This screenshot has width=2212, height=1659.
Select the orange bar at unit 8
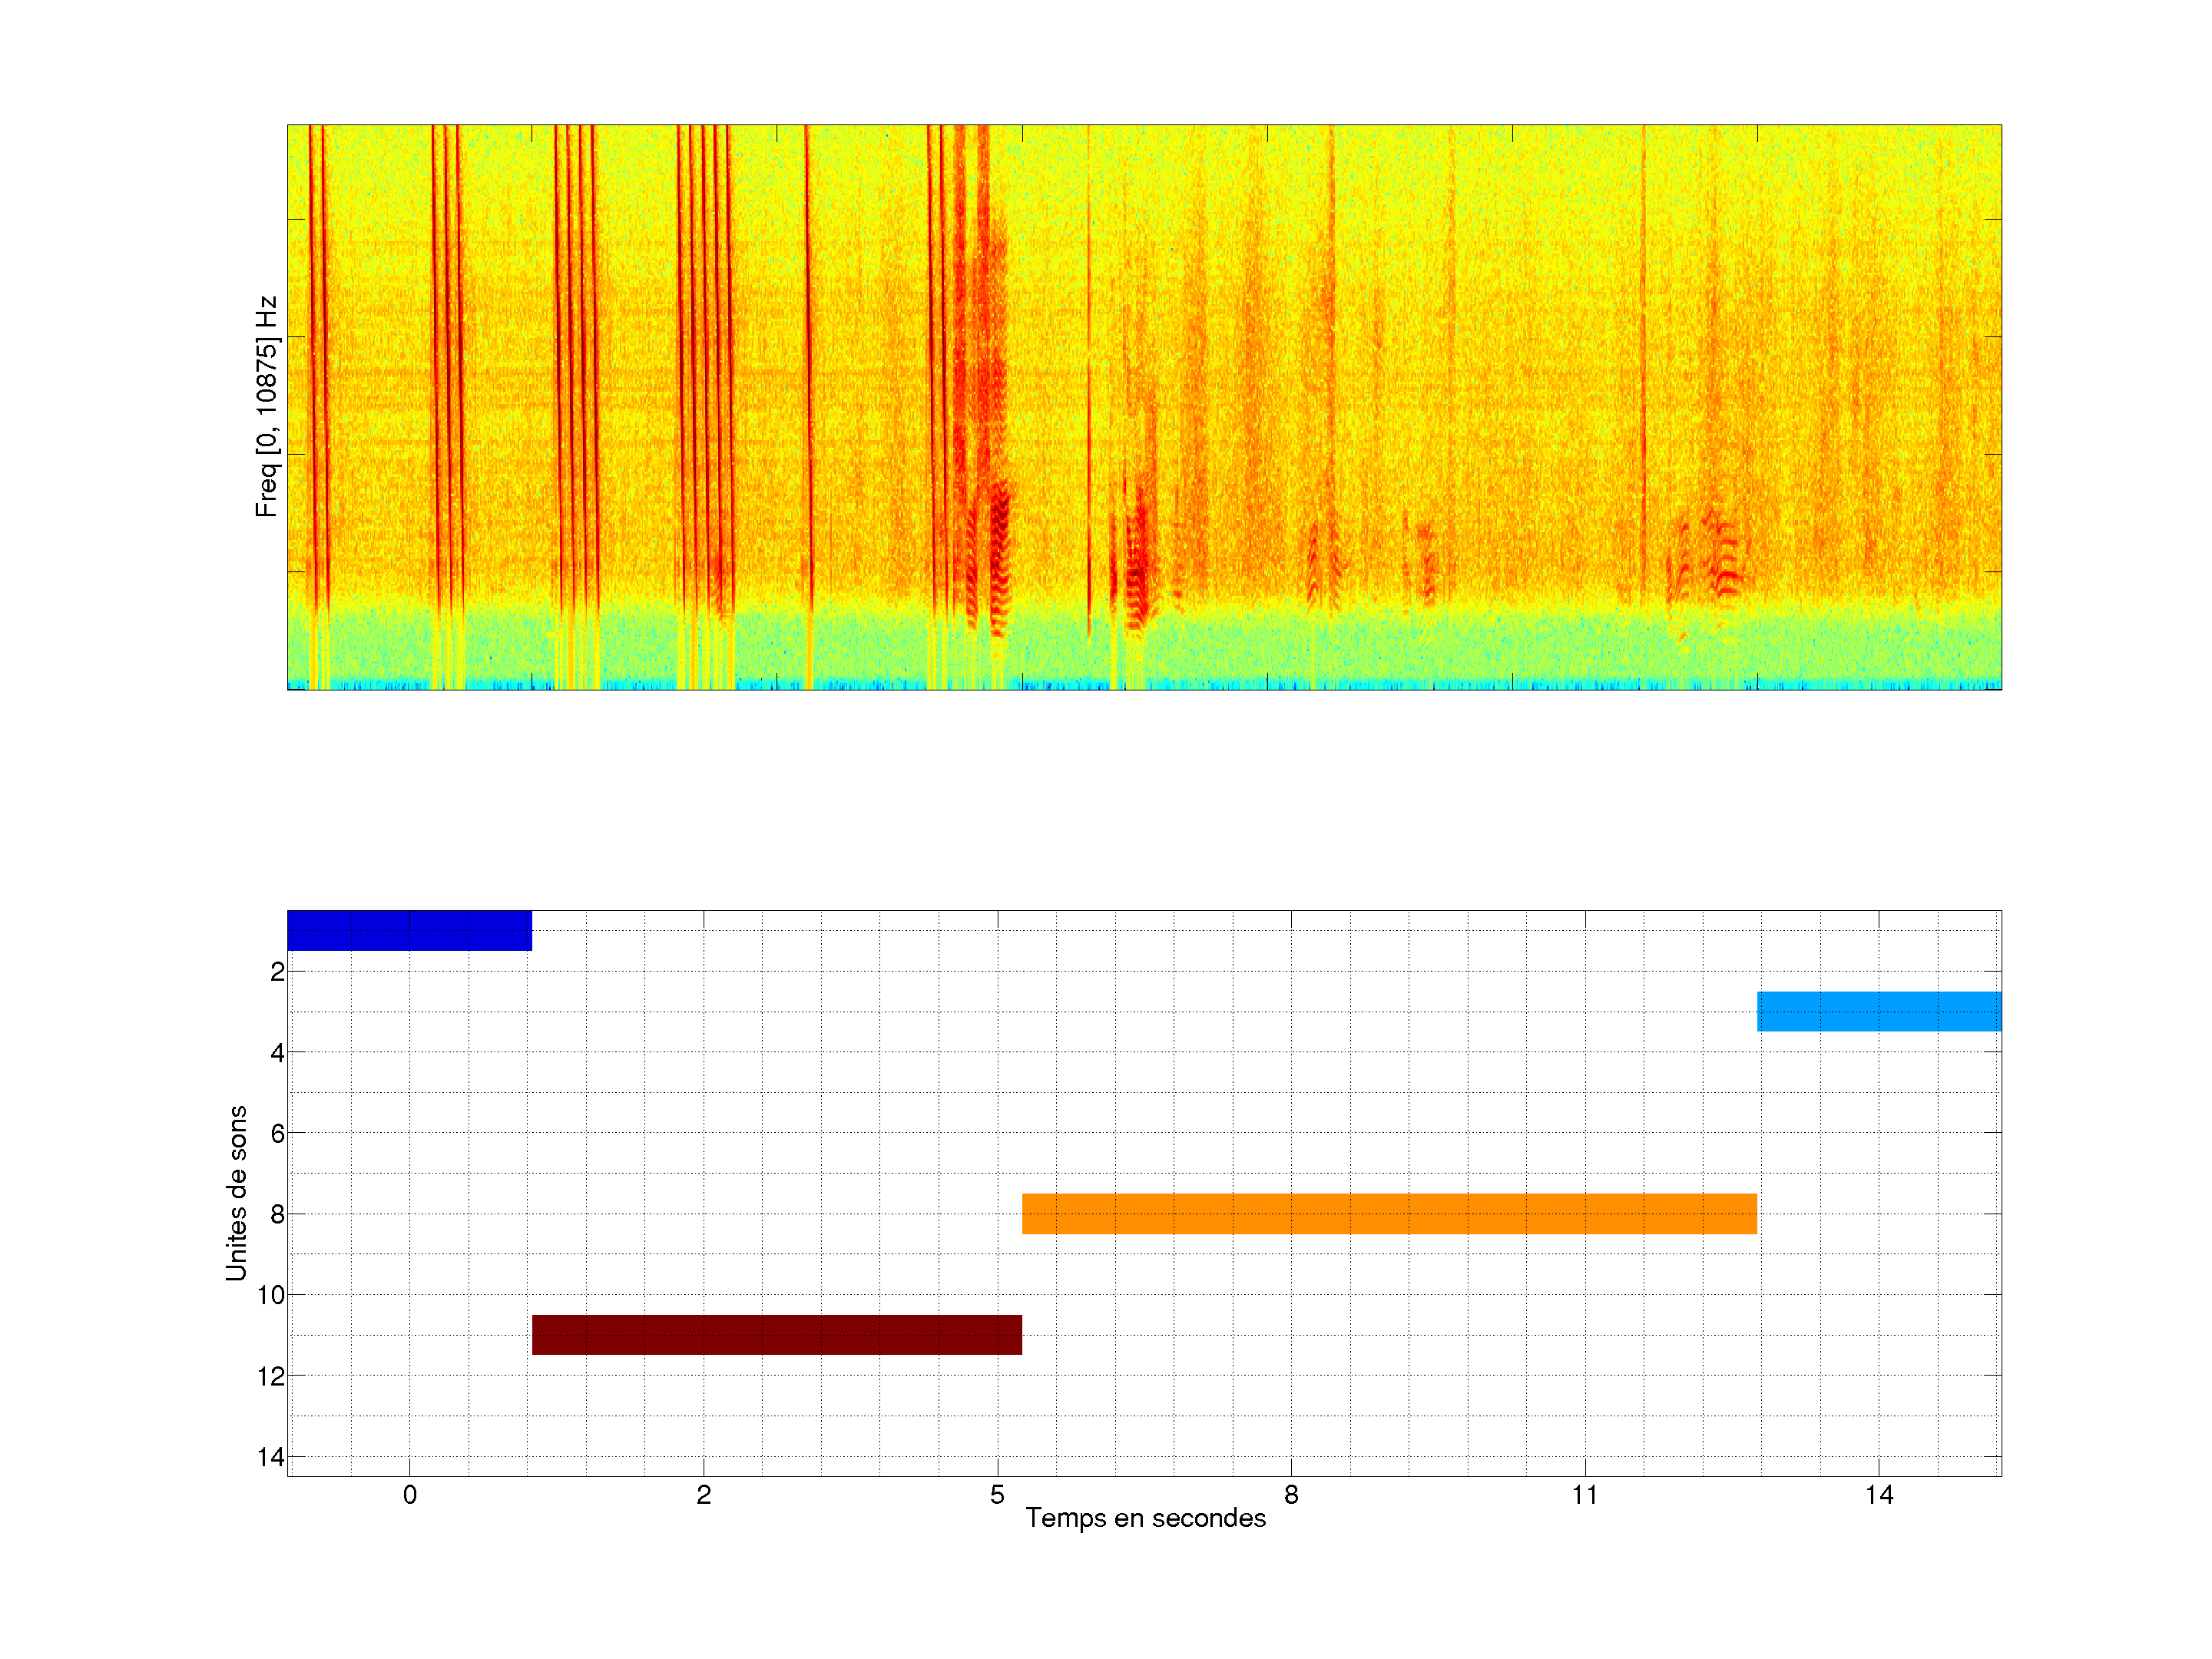1389,1213
